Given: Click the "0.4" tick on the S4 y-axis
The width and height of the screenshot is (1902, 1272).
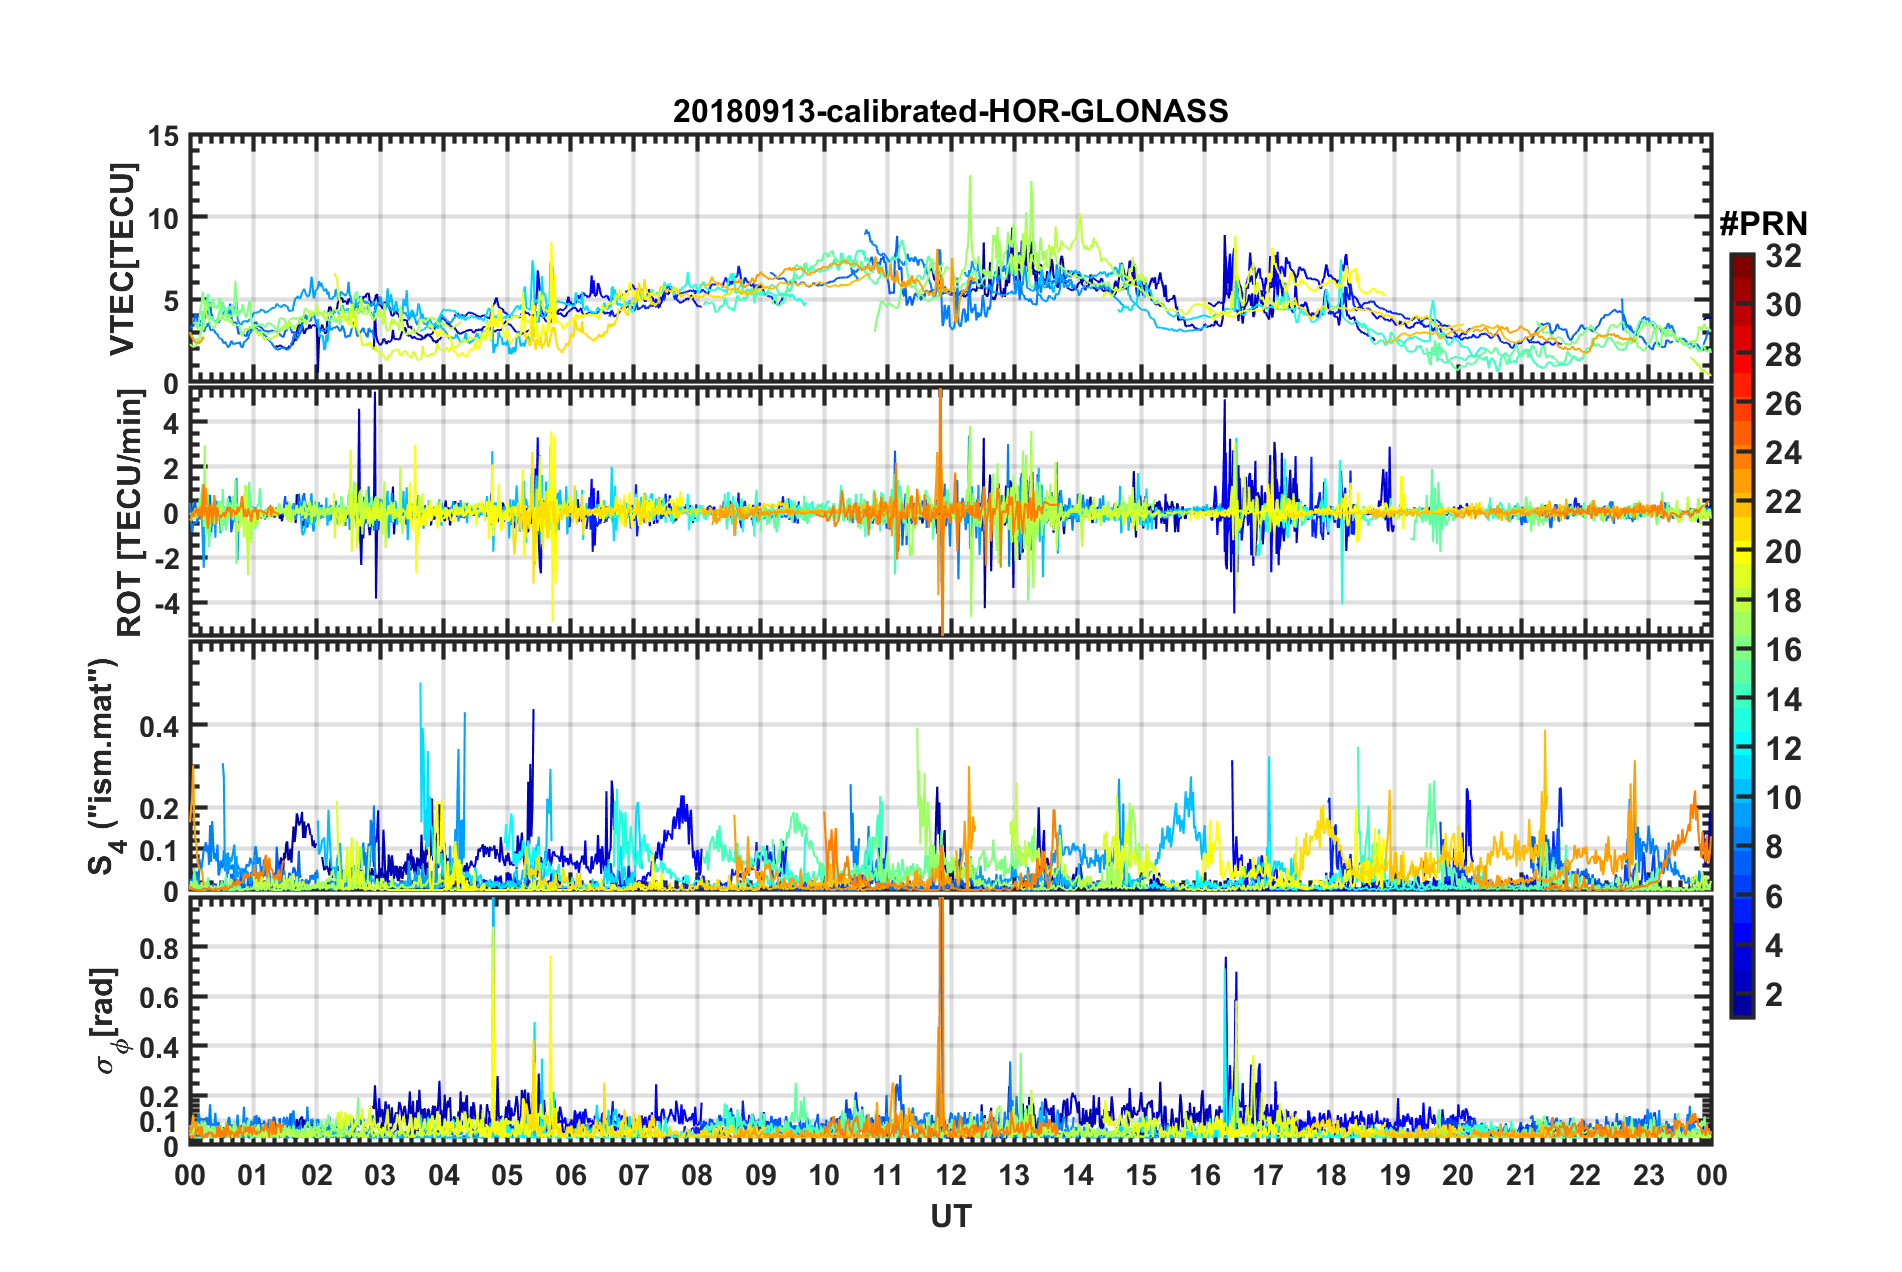Looking at the screenshot, I should 159,725.
